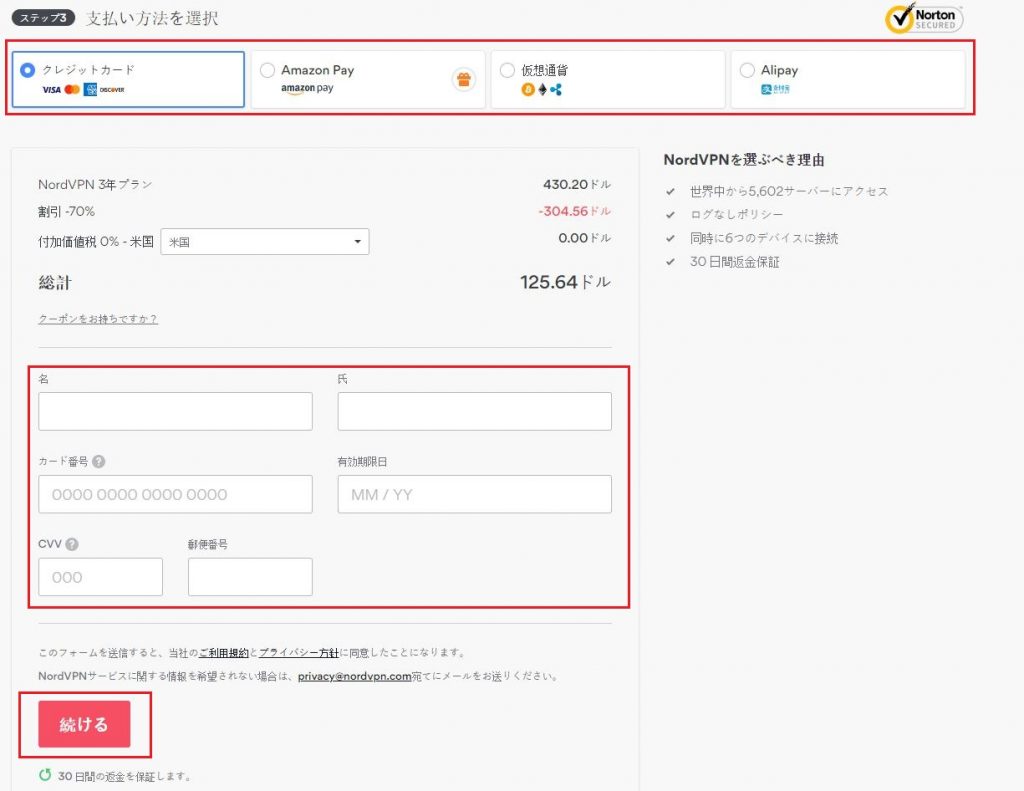Select the credit card radio button
The image size is (1024, 791).
pyautogui.click(x=27, y=70)
